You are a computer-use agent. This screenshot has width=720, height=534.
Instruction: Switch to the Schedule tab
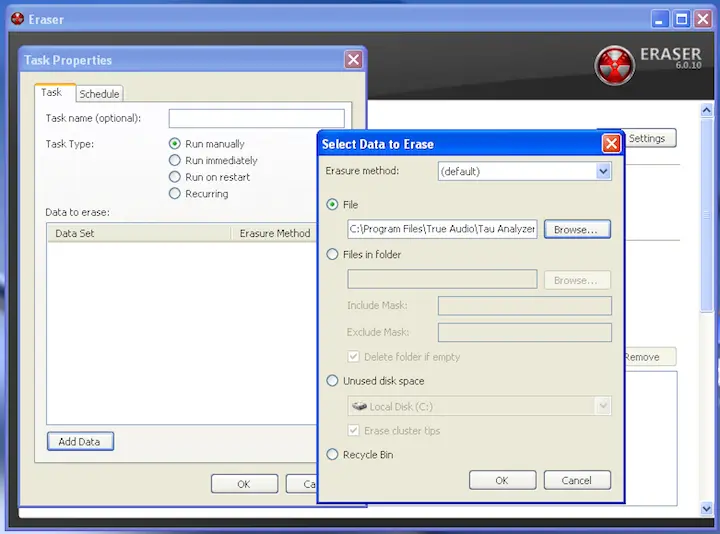coord(99,94)
